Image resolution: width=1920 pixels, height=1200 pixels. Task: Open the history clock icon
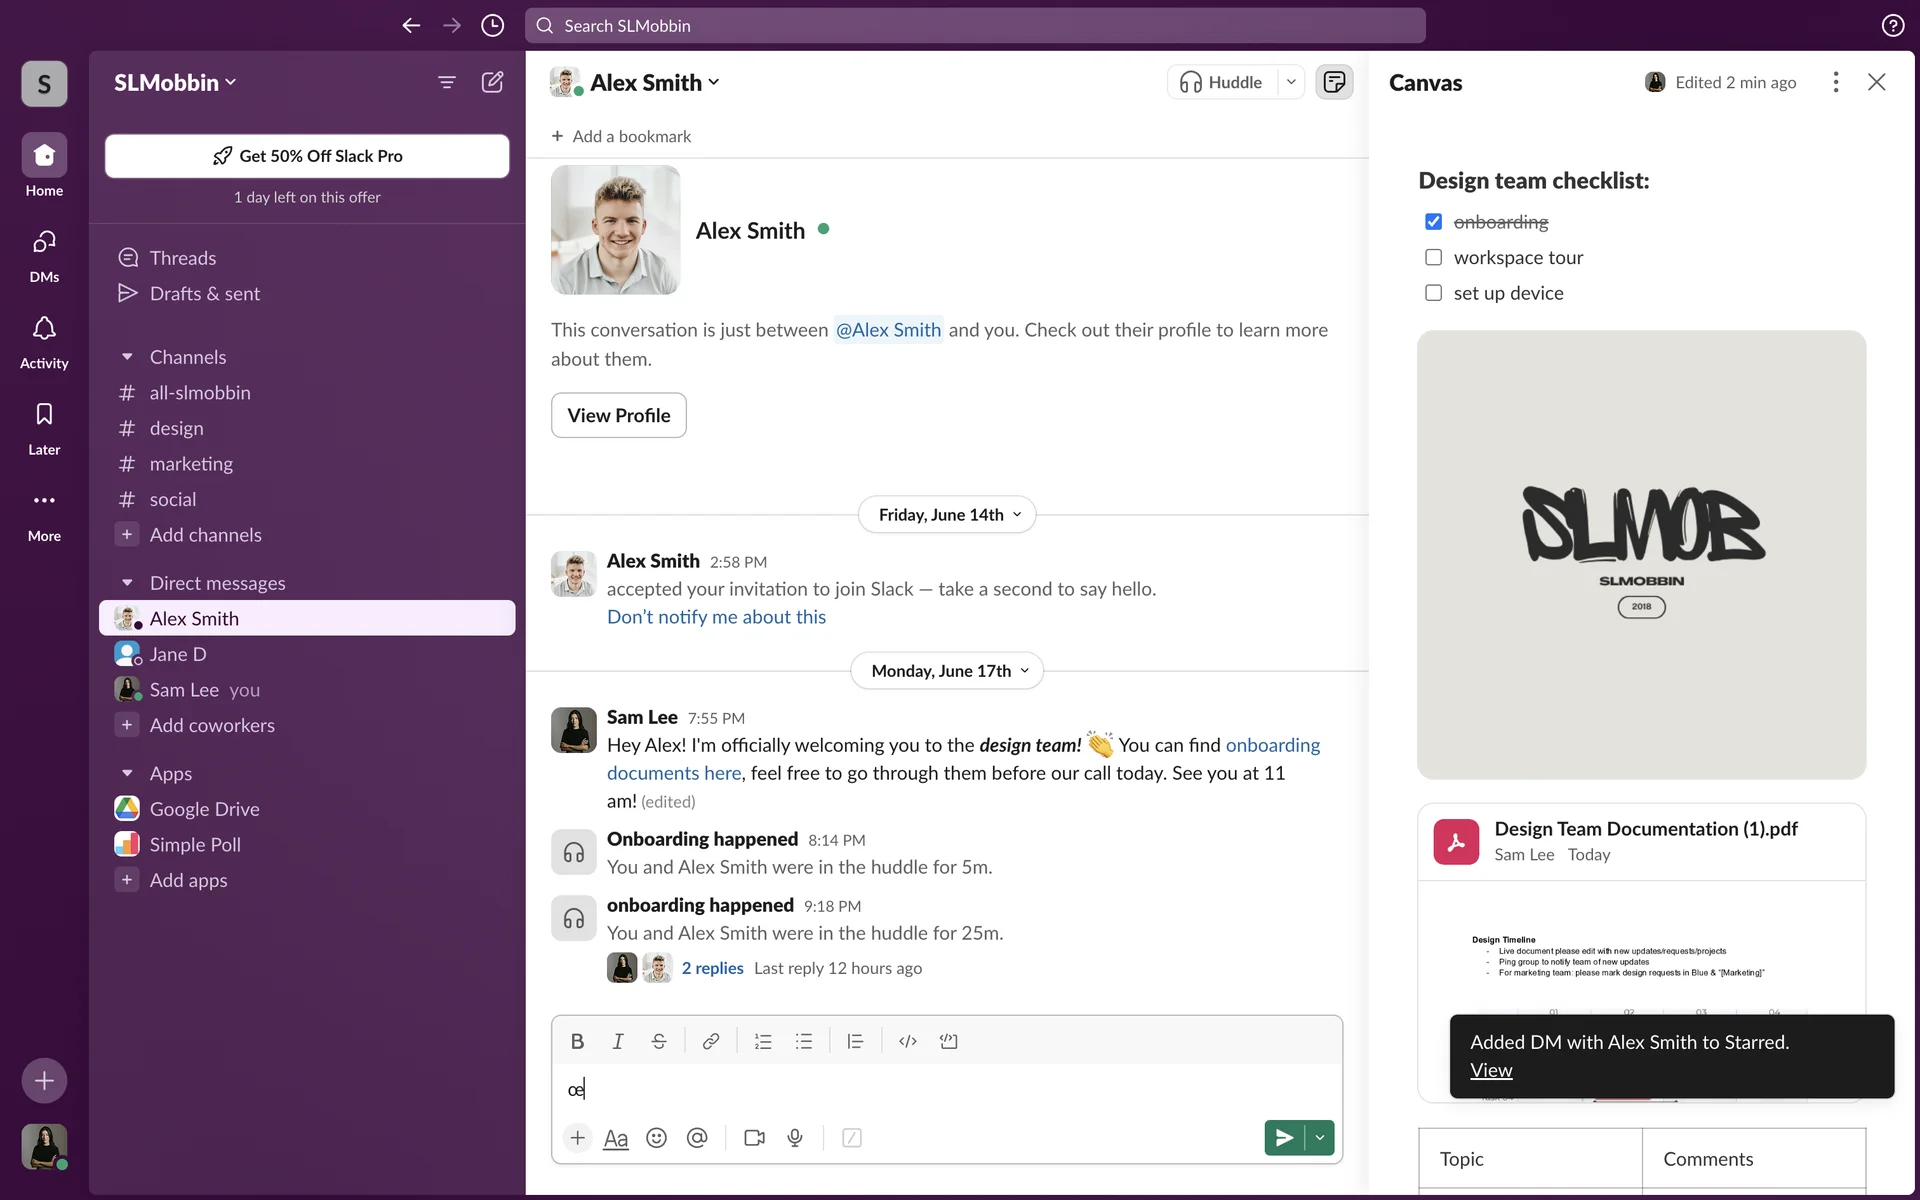492,25
